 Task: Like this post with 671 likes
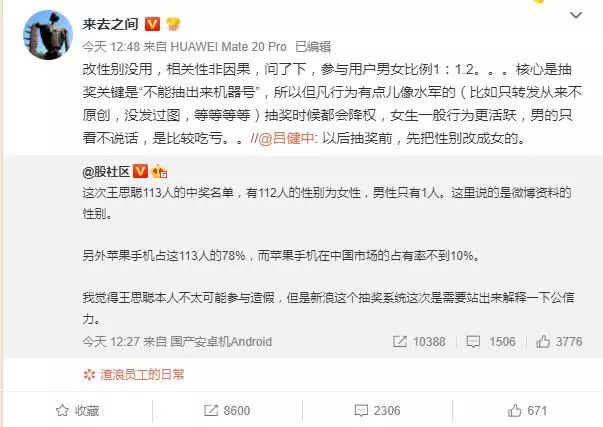[x=527, y=411]
